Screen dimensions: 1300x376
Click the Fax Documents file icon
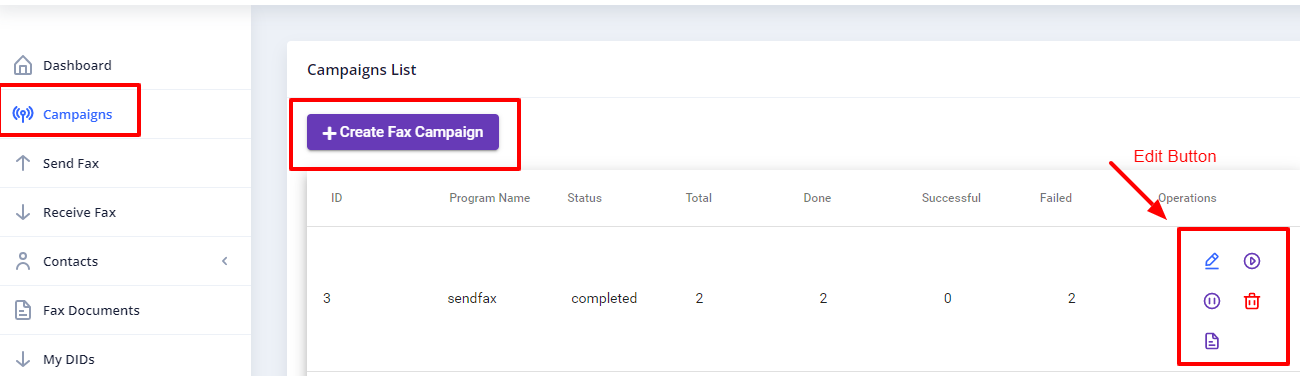pos(23,310)
